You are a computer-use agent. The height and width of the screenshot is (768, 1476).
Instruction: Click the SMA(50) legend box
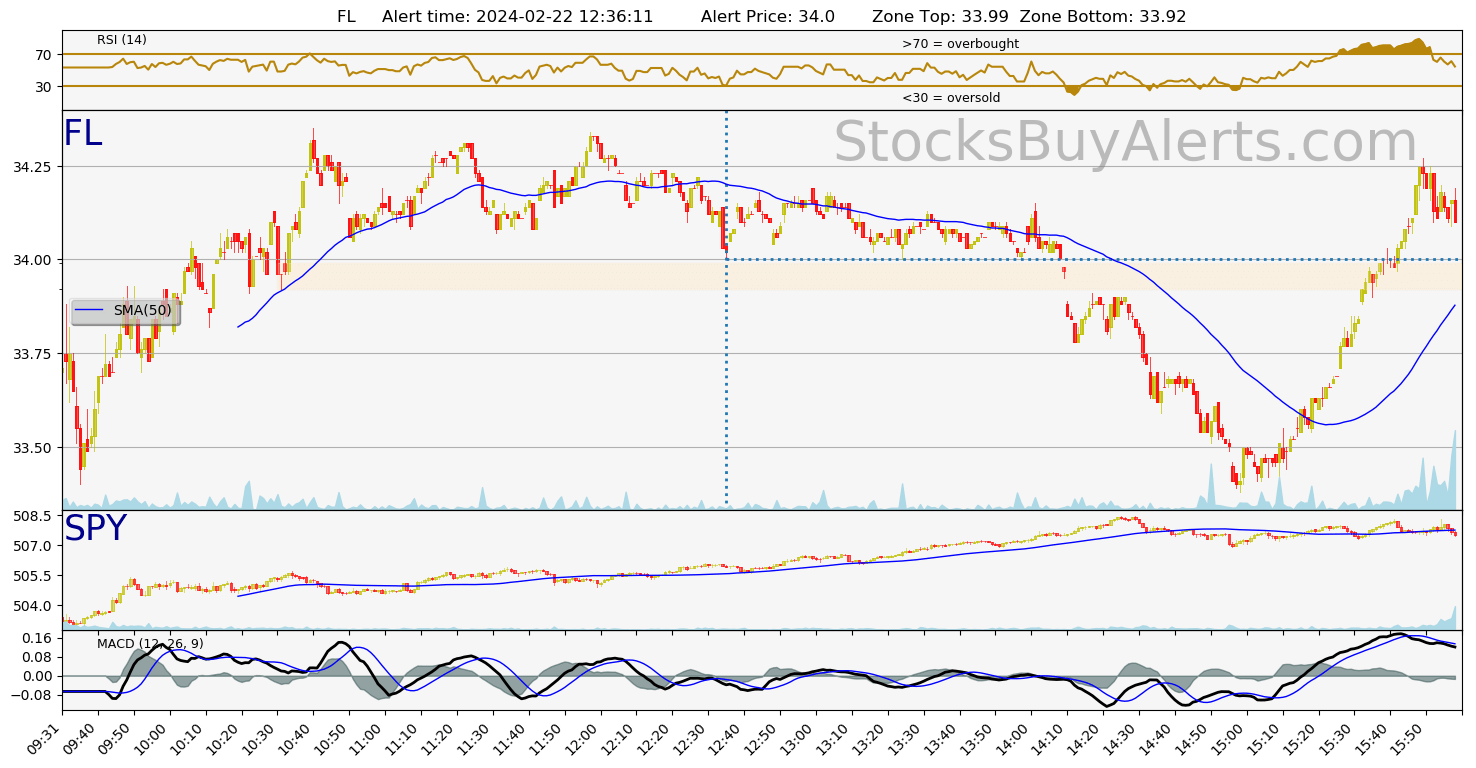pos(126,311)
